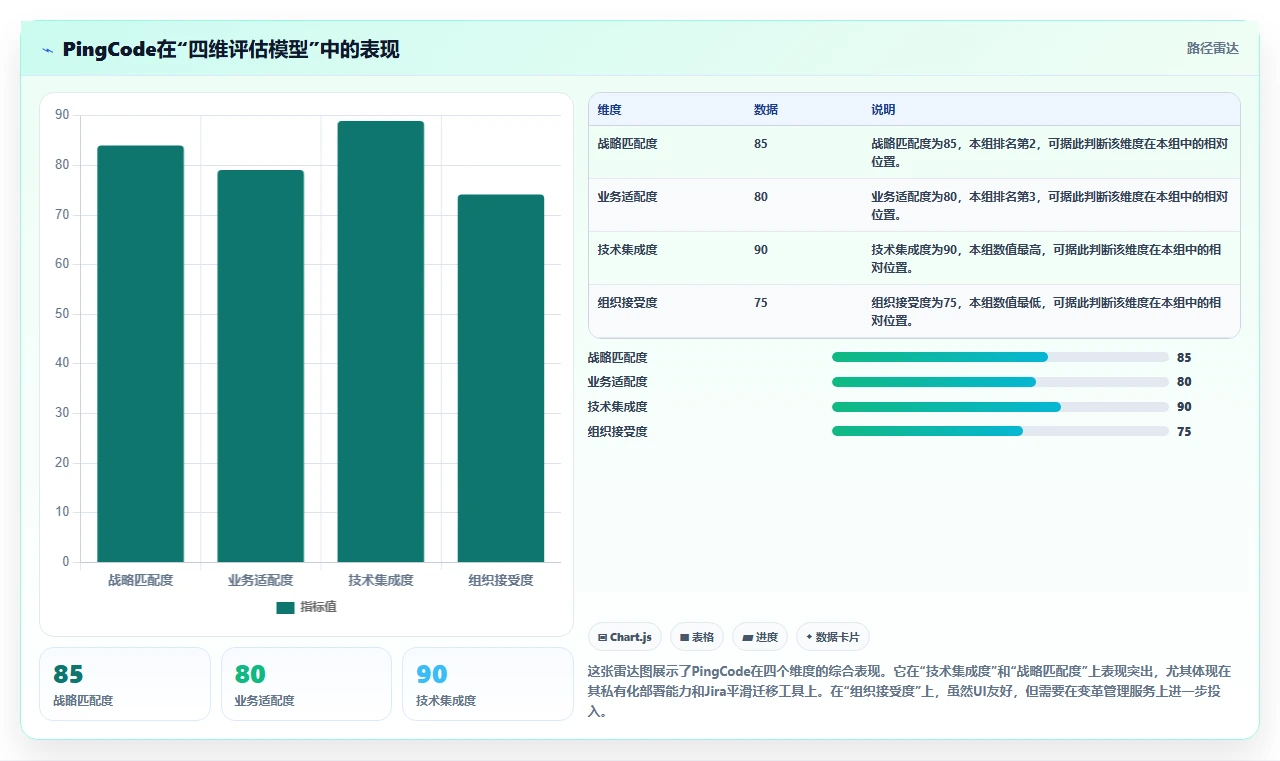Click y-axis tick label 90
The width and height of the screenshot is (1280, 761).
[62, 115]
